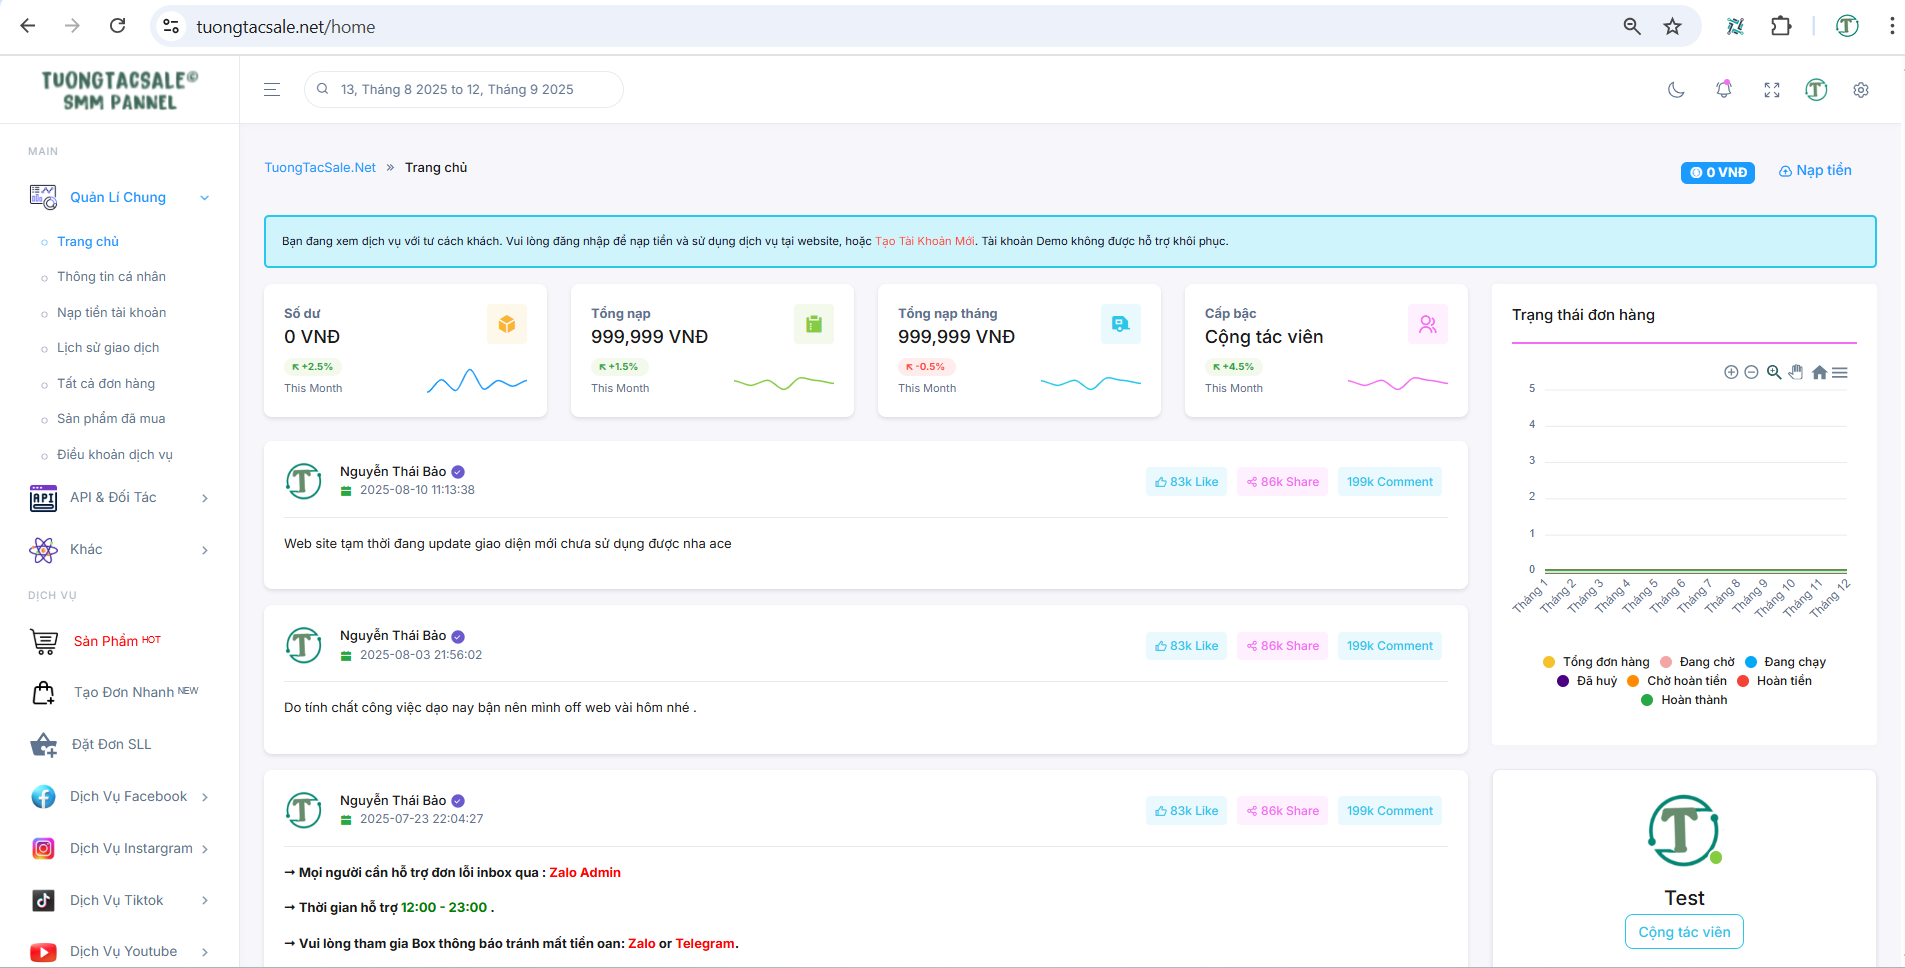This screenshot has width=1905, height=968.
Task: Click the Nạp tiền link
Action: [1815, 171]
